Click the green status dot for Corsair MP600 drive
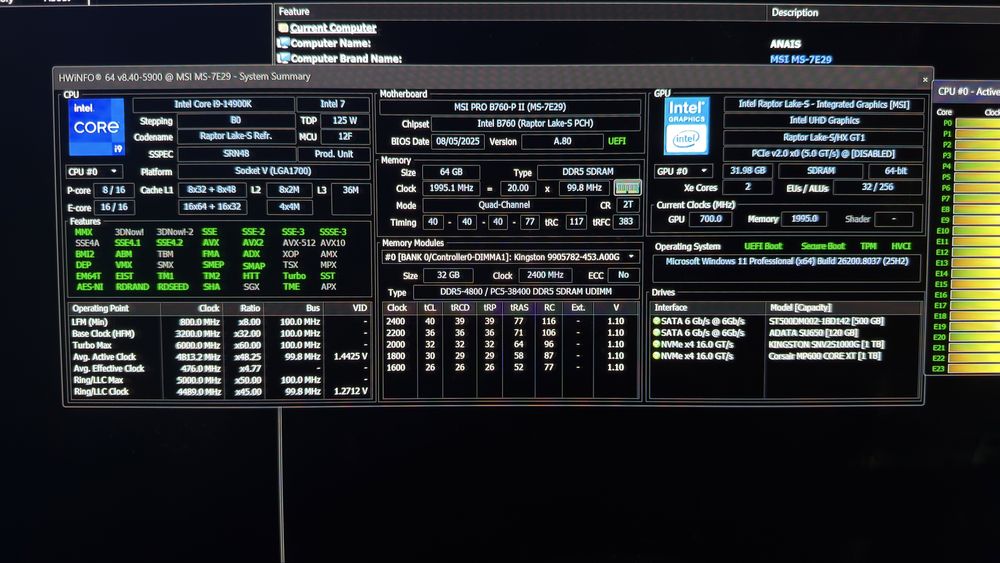 (656, 355)
